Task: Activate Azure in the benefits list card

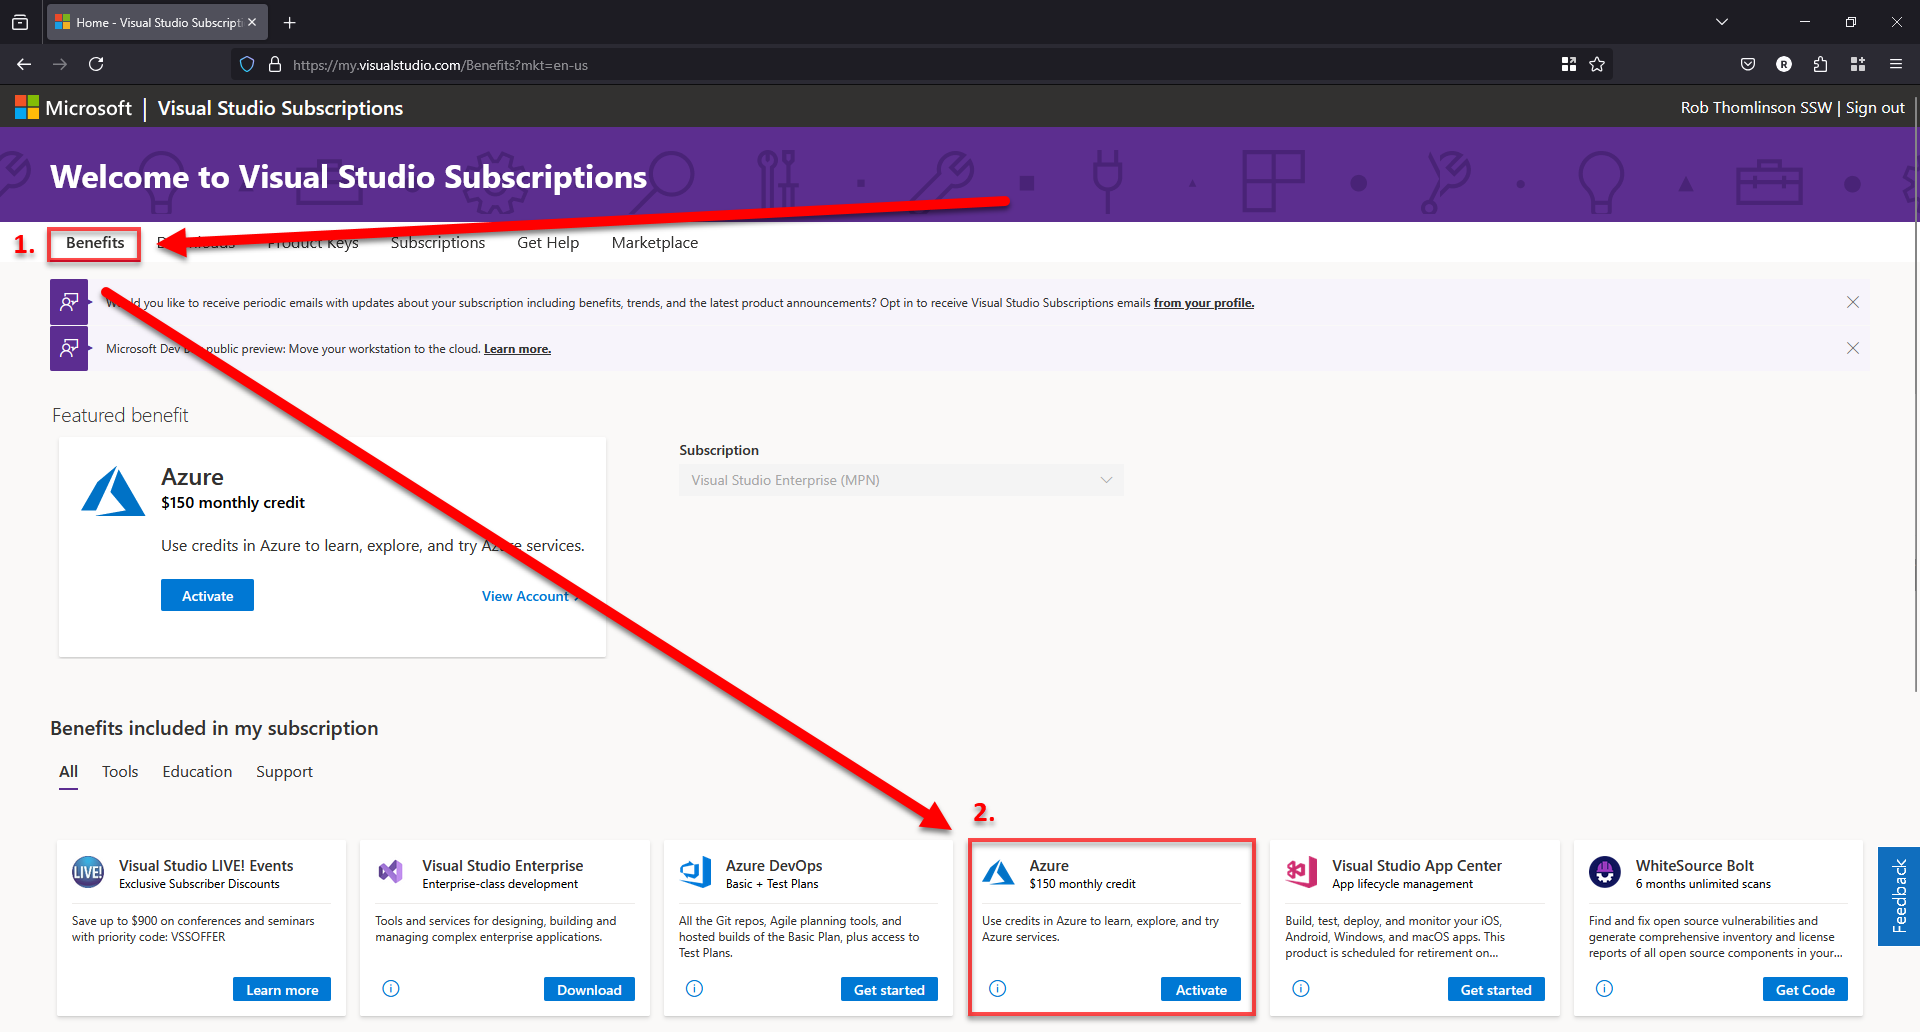Action: point(1201,989)
